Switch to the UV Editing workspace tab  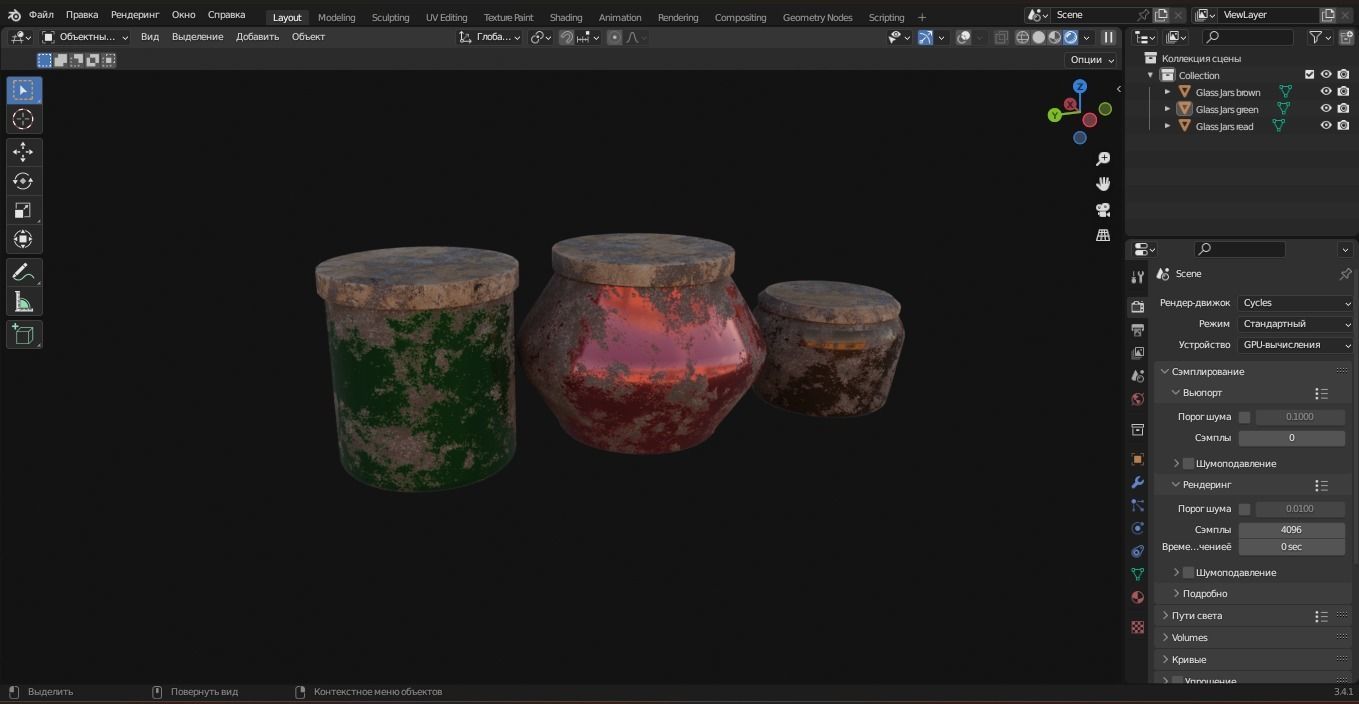[x=446, y=17]
